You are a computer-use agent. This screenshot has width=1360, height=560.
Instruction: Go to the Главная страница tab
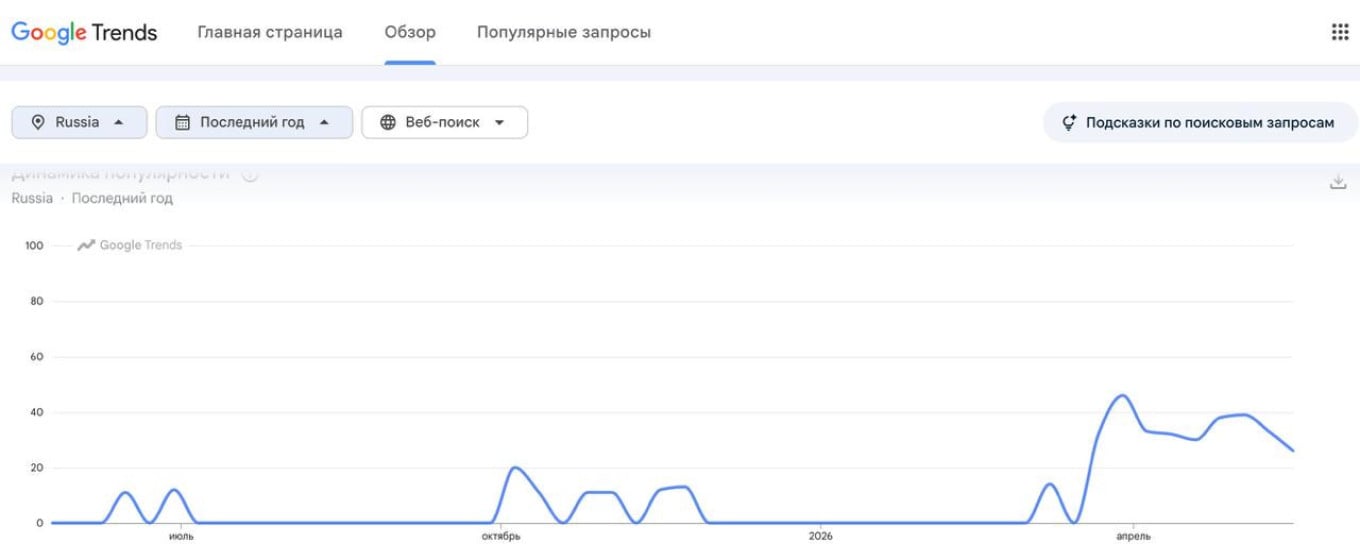click(x=270, y=32)
